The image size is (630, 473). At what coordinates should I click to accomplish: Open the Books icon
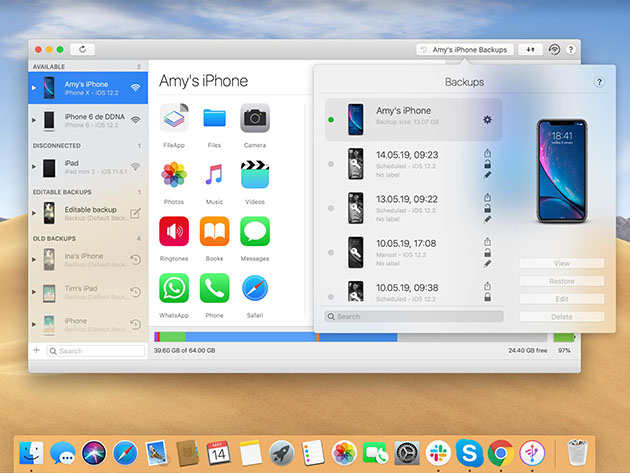[x=214, y=231]
